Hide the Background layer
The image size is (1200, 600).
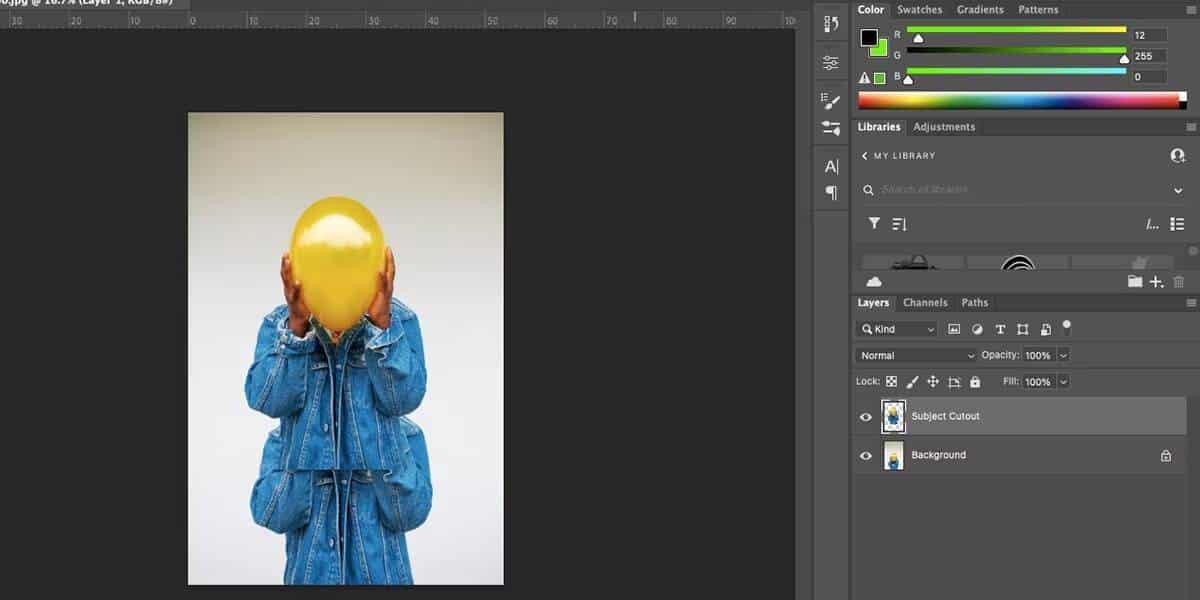[x=866, y=455]
